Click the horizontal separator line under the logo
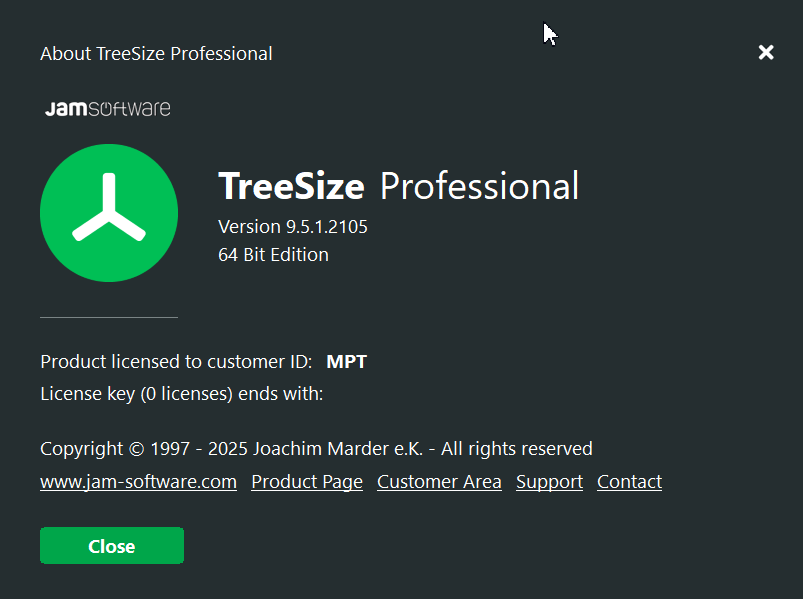Image resolution: width=803 pixels, height=599 pixels. pos(109,317)
